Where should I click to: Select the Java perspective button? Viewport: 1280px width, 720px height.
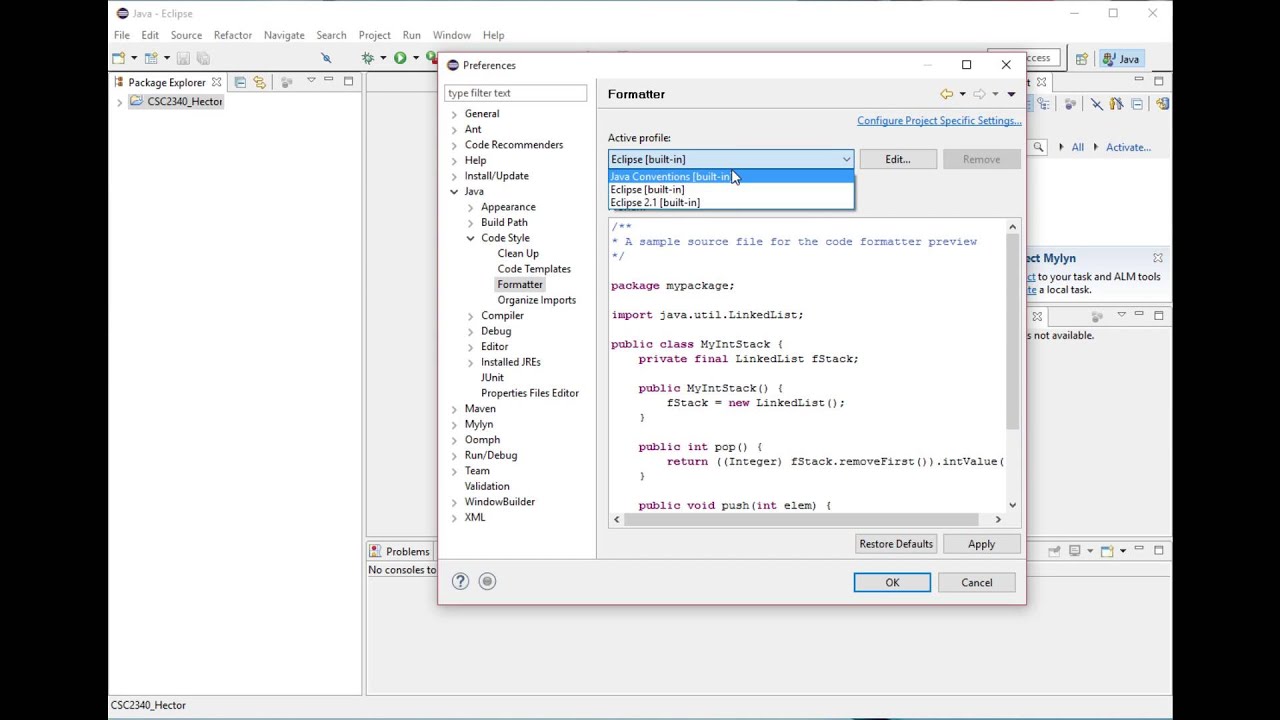(1121, 59)
